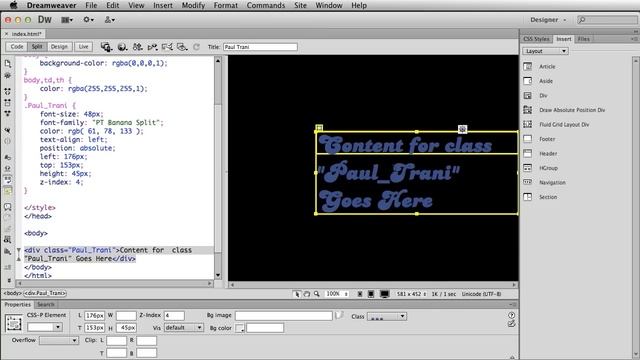Click the W3C Validation icon
Image resolution: width=640 pixels, height=360 pixels.
click(x=153, y=47)
